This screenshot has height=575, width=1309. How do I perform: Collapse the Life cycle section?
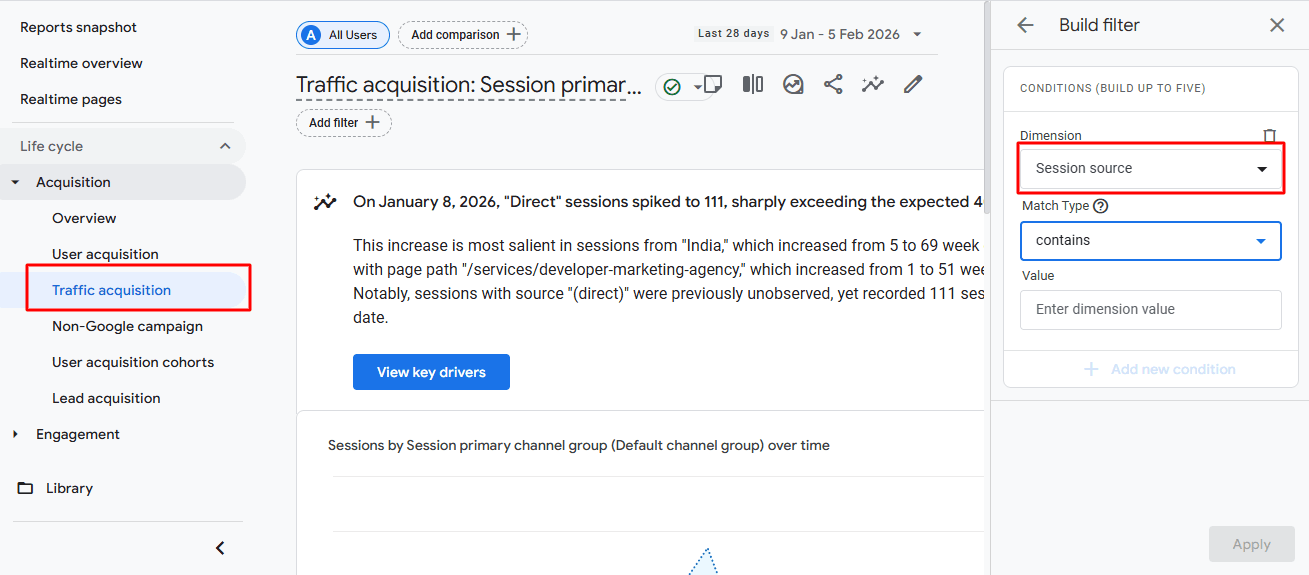[224, 146]
